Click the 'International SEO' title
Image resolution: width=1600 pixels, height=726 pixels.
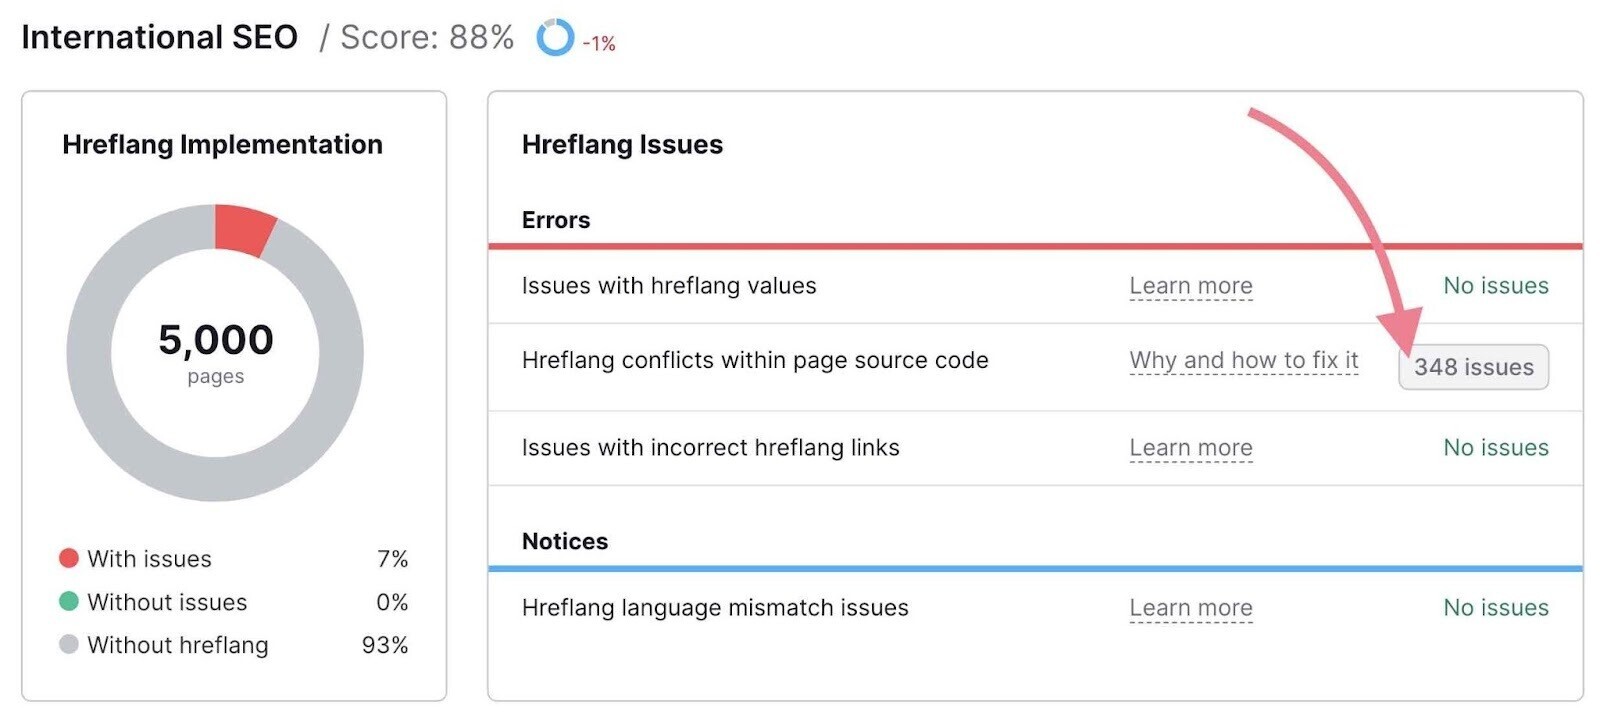161,37
